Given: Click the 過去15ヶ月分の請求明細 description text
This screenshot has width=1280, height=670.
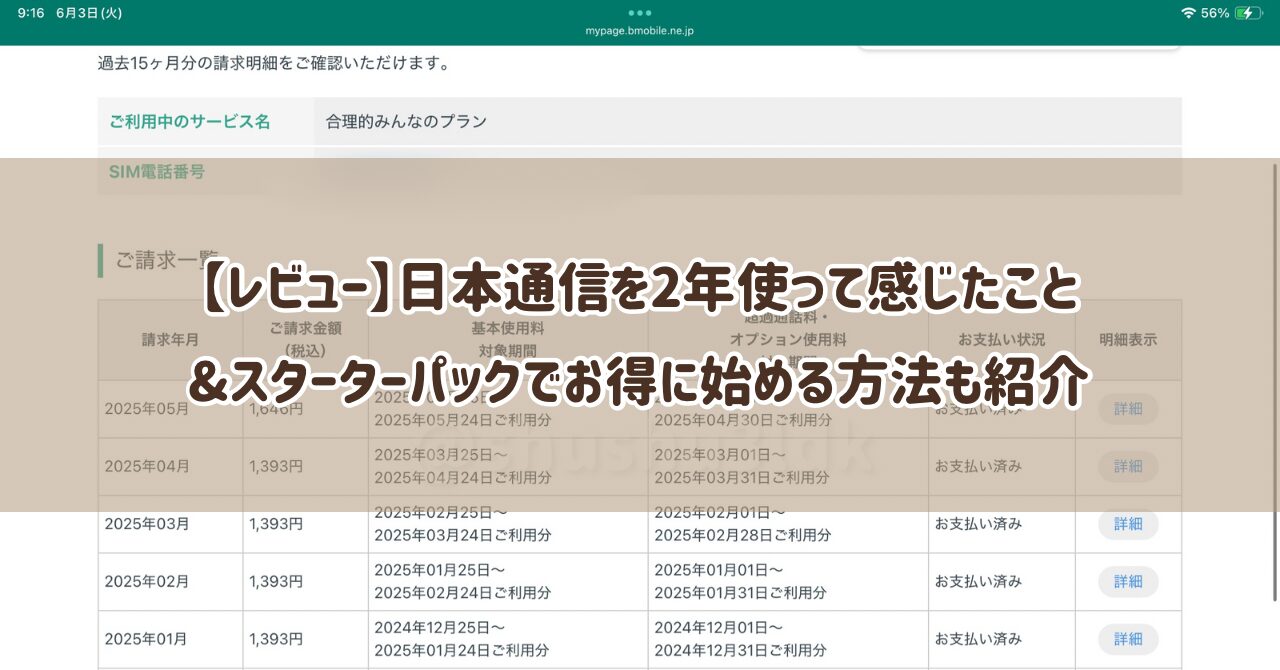Looking at the screenshot, I should [x=273, y=63].
